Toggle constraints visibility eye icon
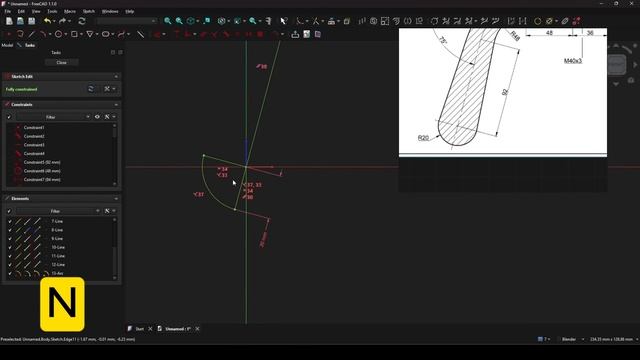 [x=97, y=117]
